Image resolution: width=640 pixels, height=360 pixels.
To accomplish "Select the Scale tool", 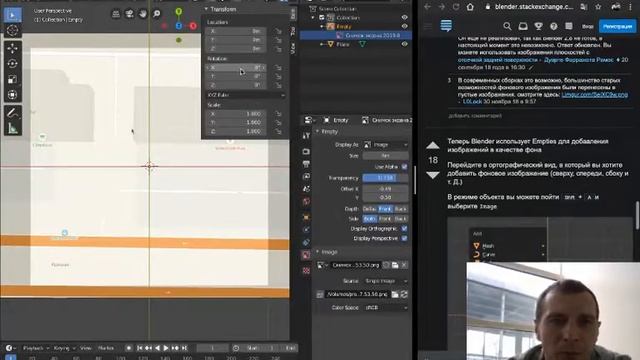I will (x=13, y=79).
